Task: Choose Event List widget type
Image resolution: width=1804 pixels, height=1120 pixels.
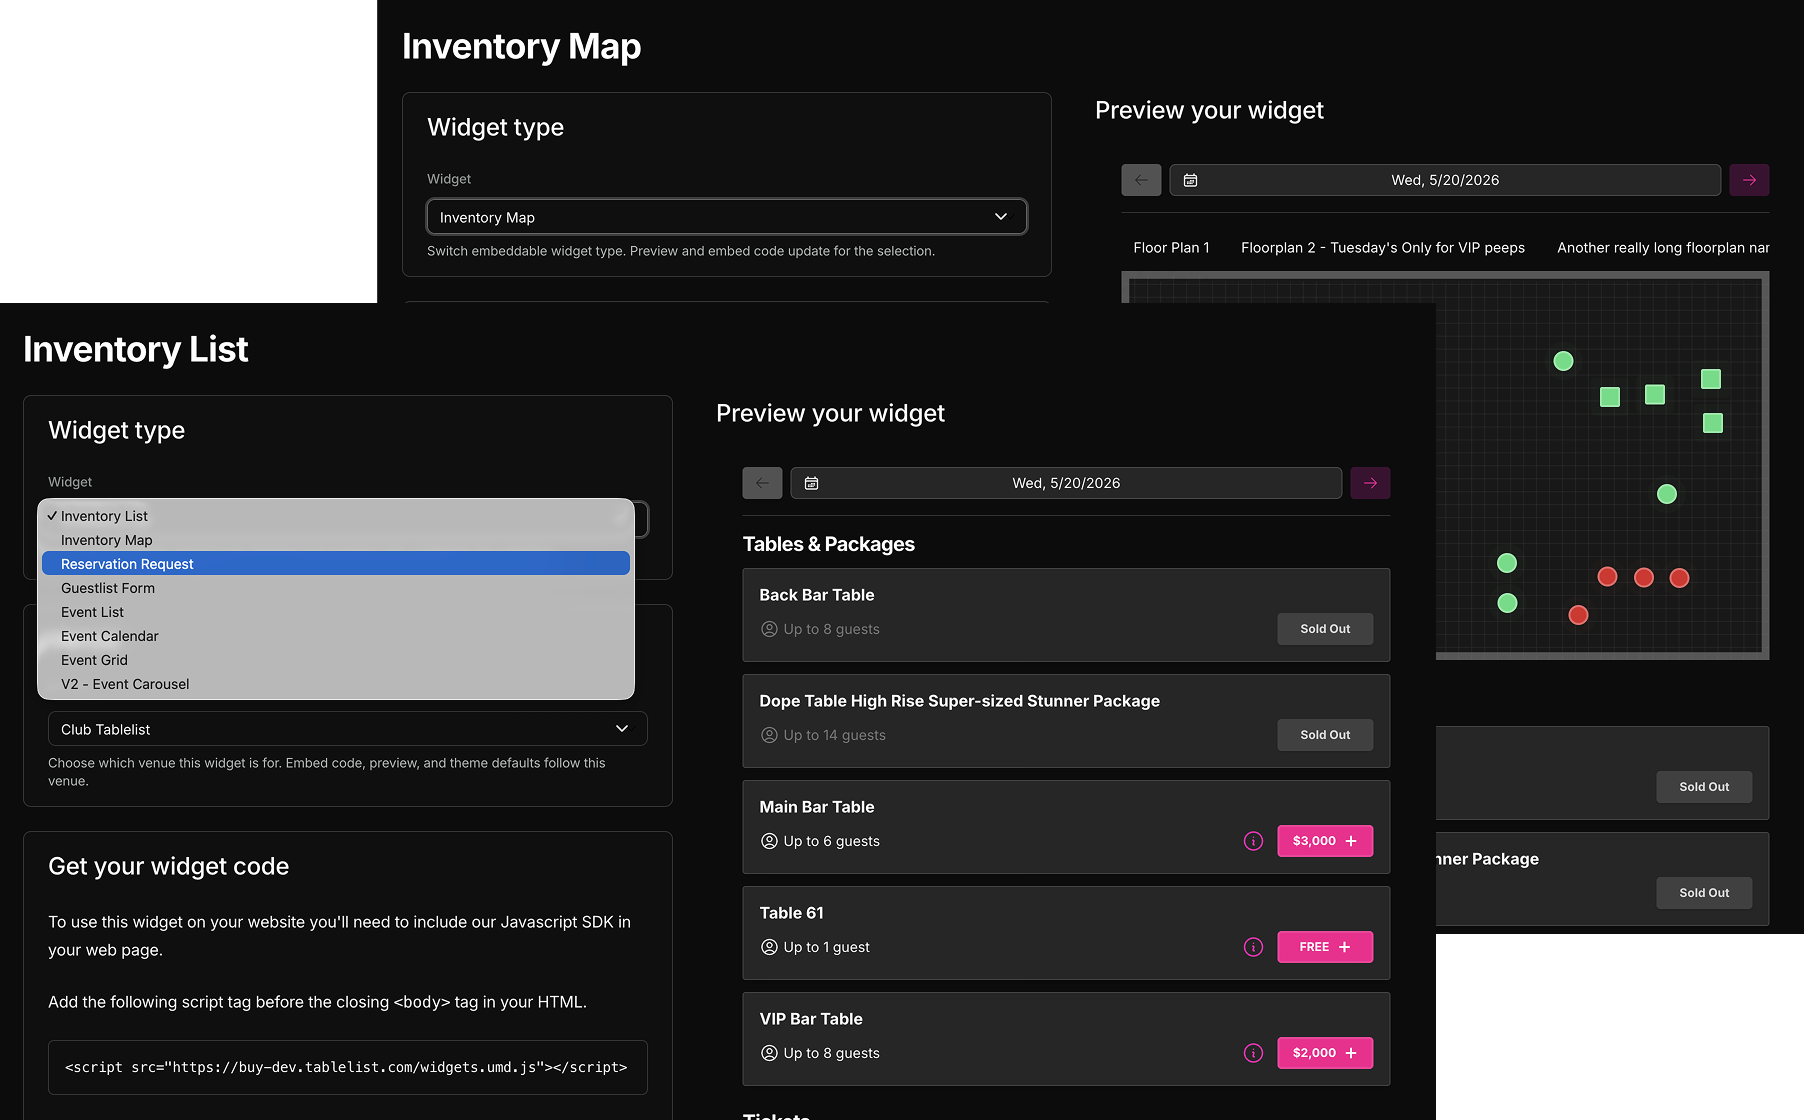Action: pyautogui.click(x=336, y=612)
